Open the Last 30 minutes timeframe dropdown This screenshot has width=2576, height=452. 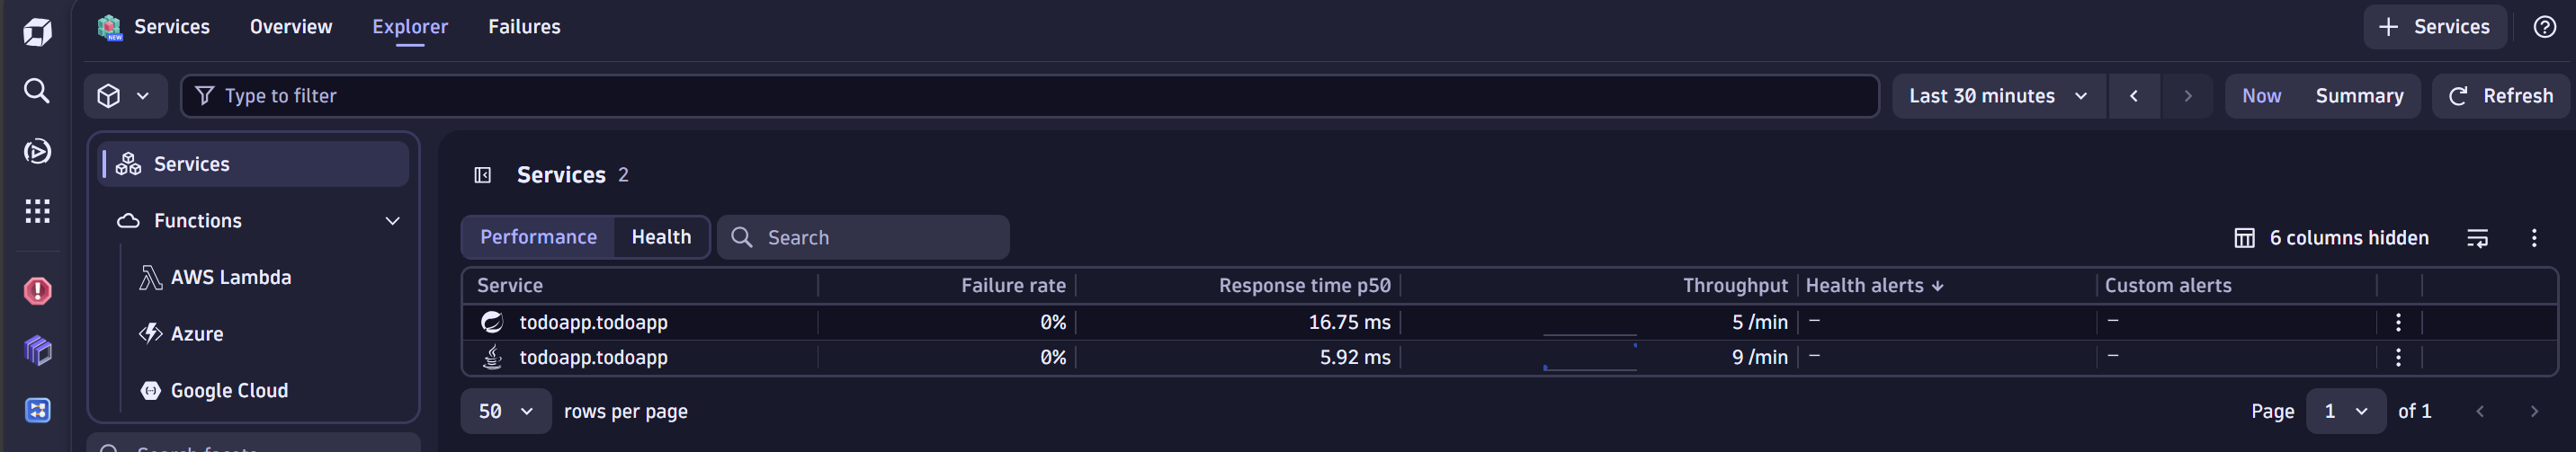click(1997, 96)
